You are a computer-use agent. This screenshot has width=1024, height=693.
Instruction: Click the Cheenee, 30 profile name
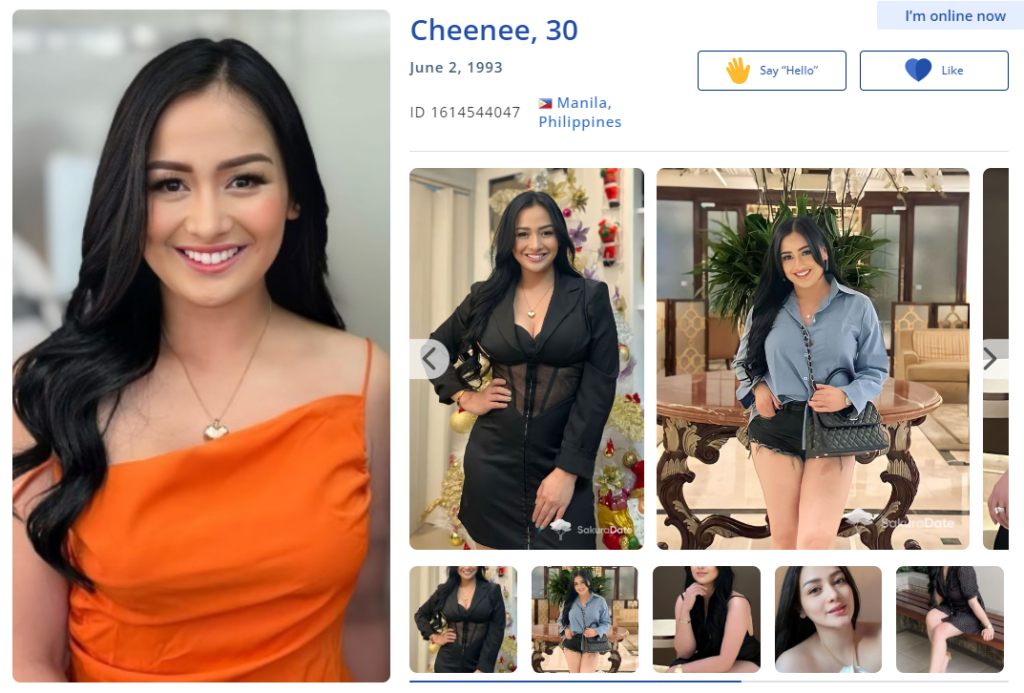point(494,30)
